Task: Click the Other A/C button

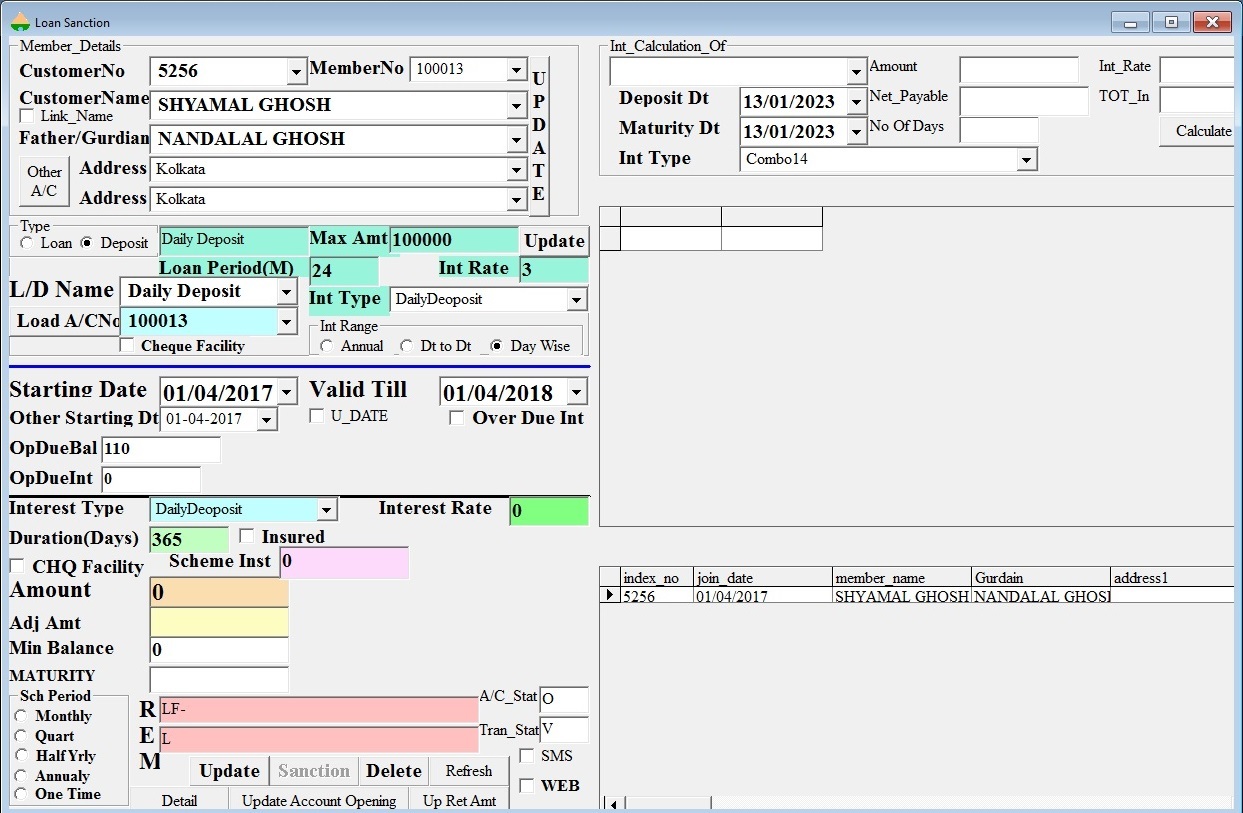Action: coord(44,182)
